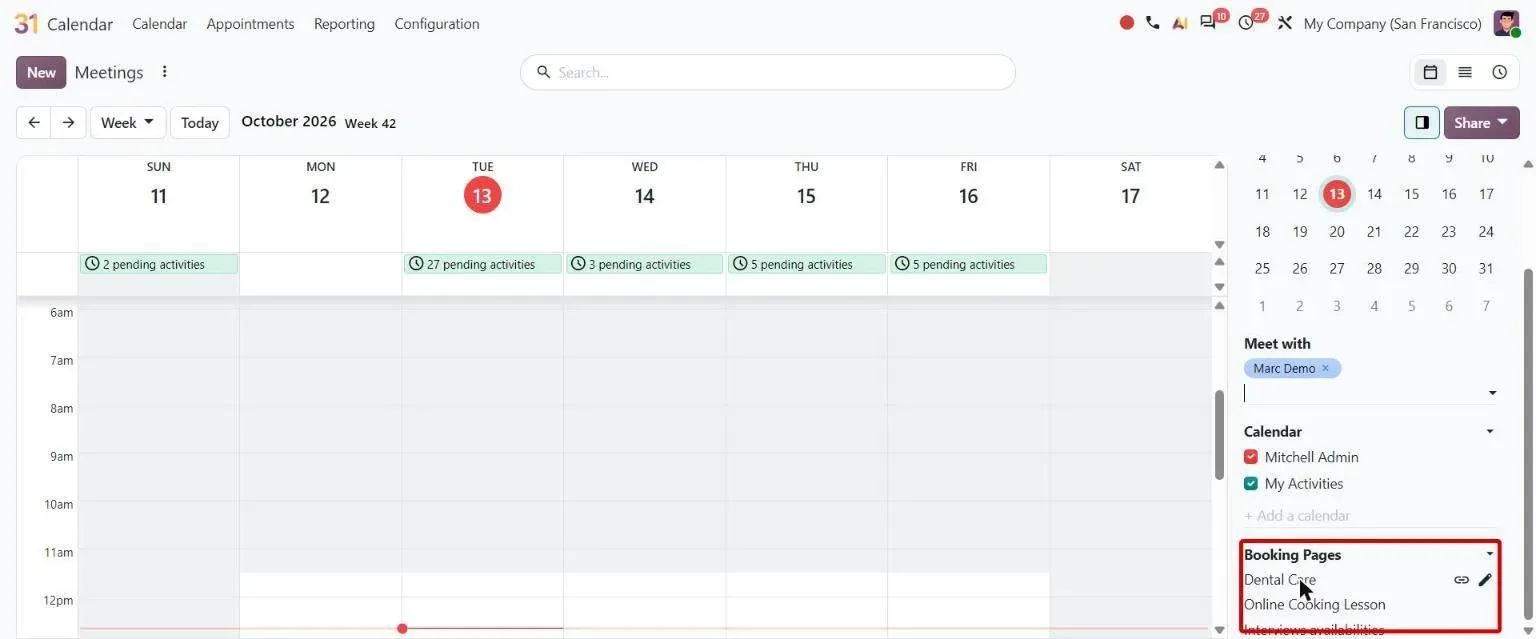1536x639 pixels.
Task: Switch to the calendar view icon
Action: pos(1430,72)
